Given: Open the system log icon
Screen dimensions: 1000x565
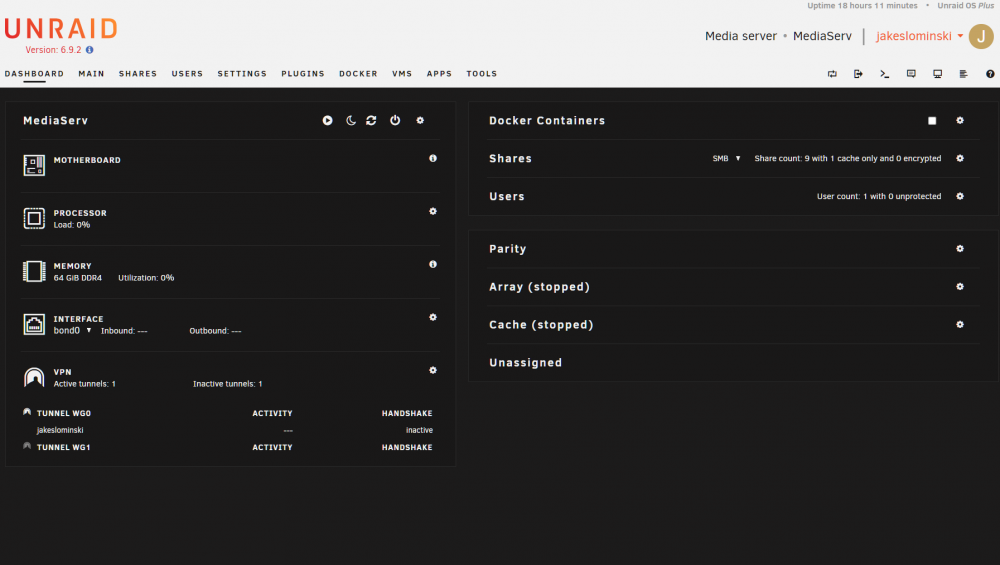Looking at the screenshot, I should tap(964, 74).
